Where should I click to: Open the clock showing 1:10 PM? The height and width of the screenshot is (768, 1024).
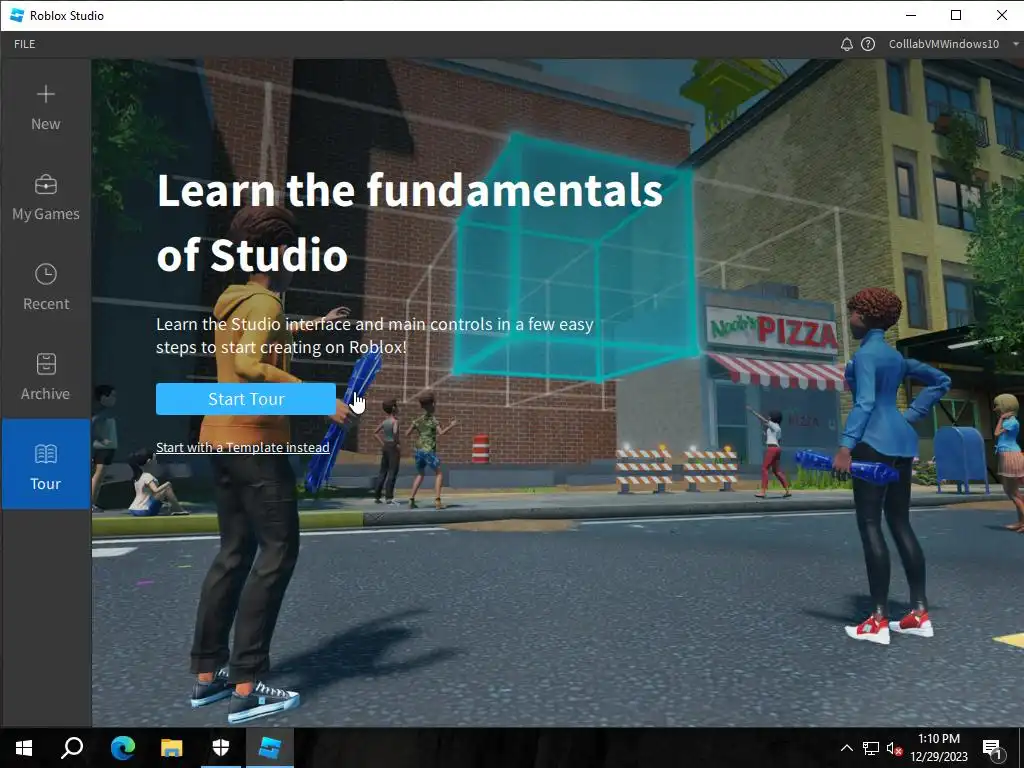939,748
